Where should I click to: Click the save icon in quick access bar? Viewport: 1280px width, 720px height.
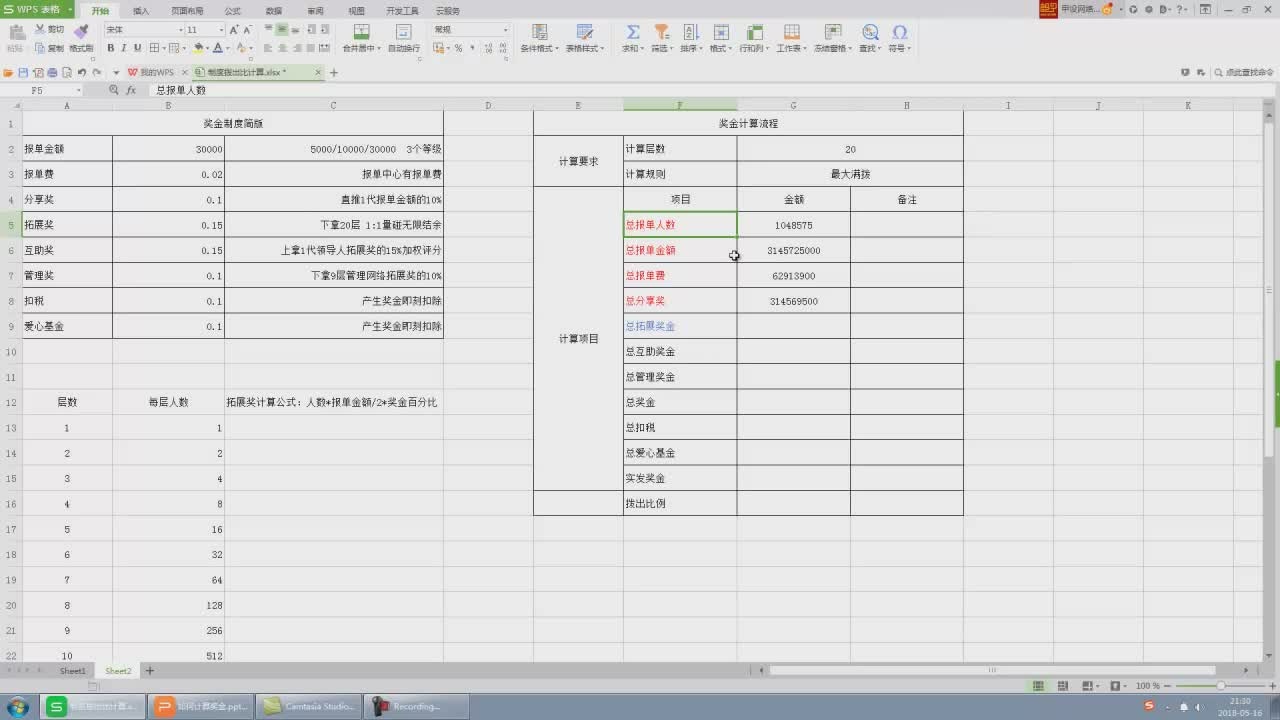(23, 73)
